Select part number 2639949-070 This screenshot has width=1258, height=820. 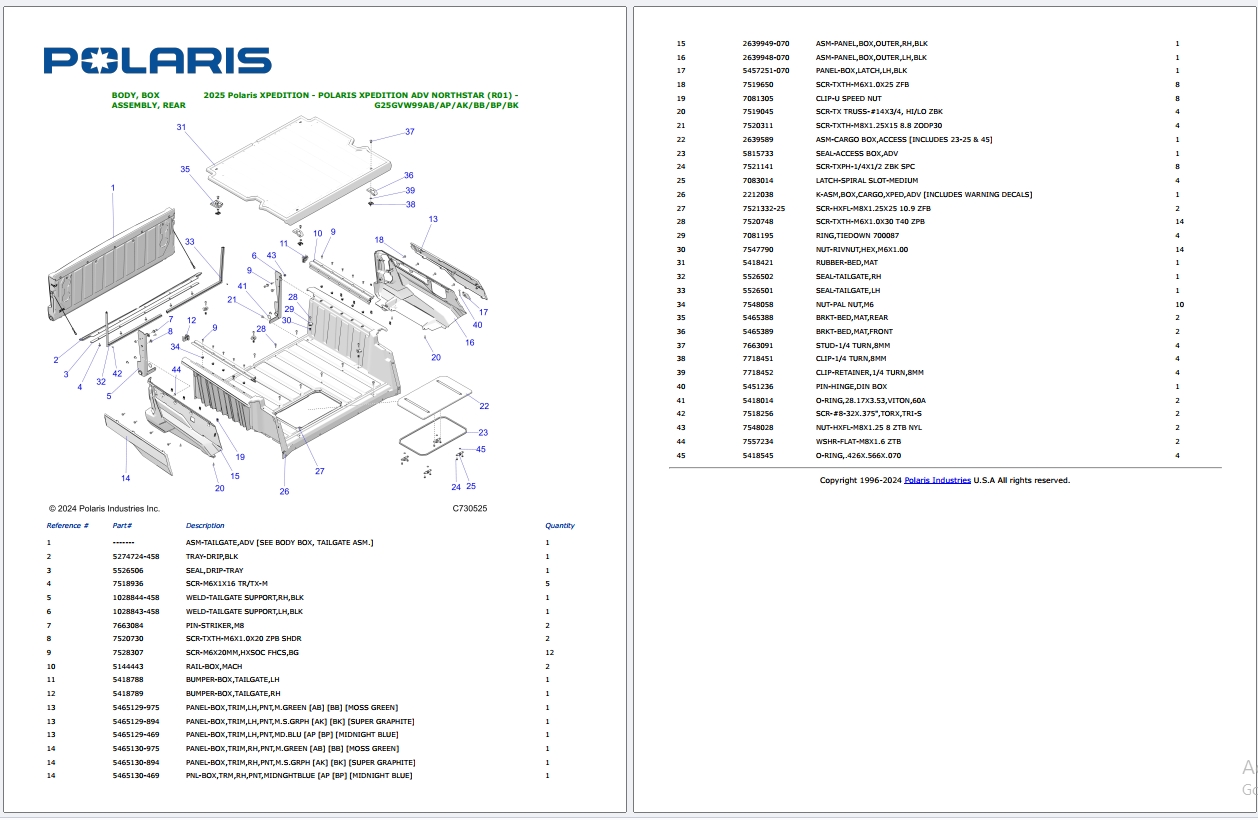pos(766,44)
